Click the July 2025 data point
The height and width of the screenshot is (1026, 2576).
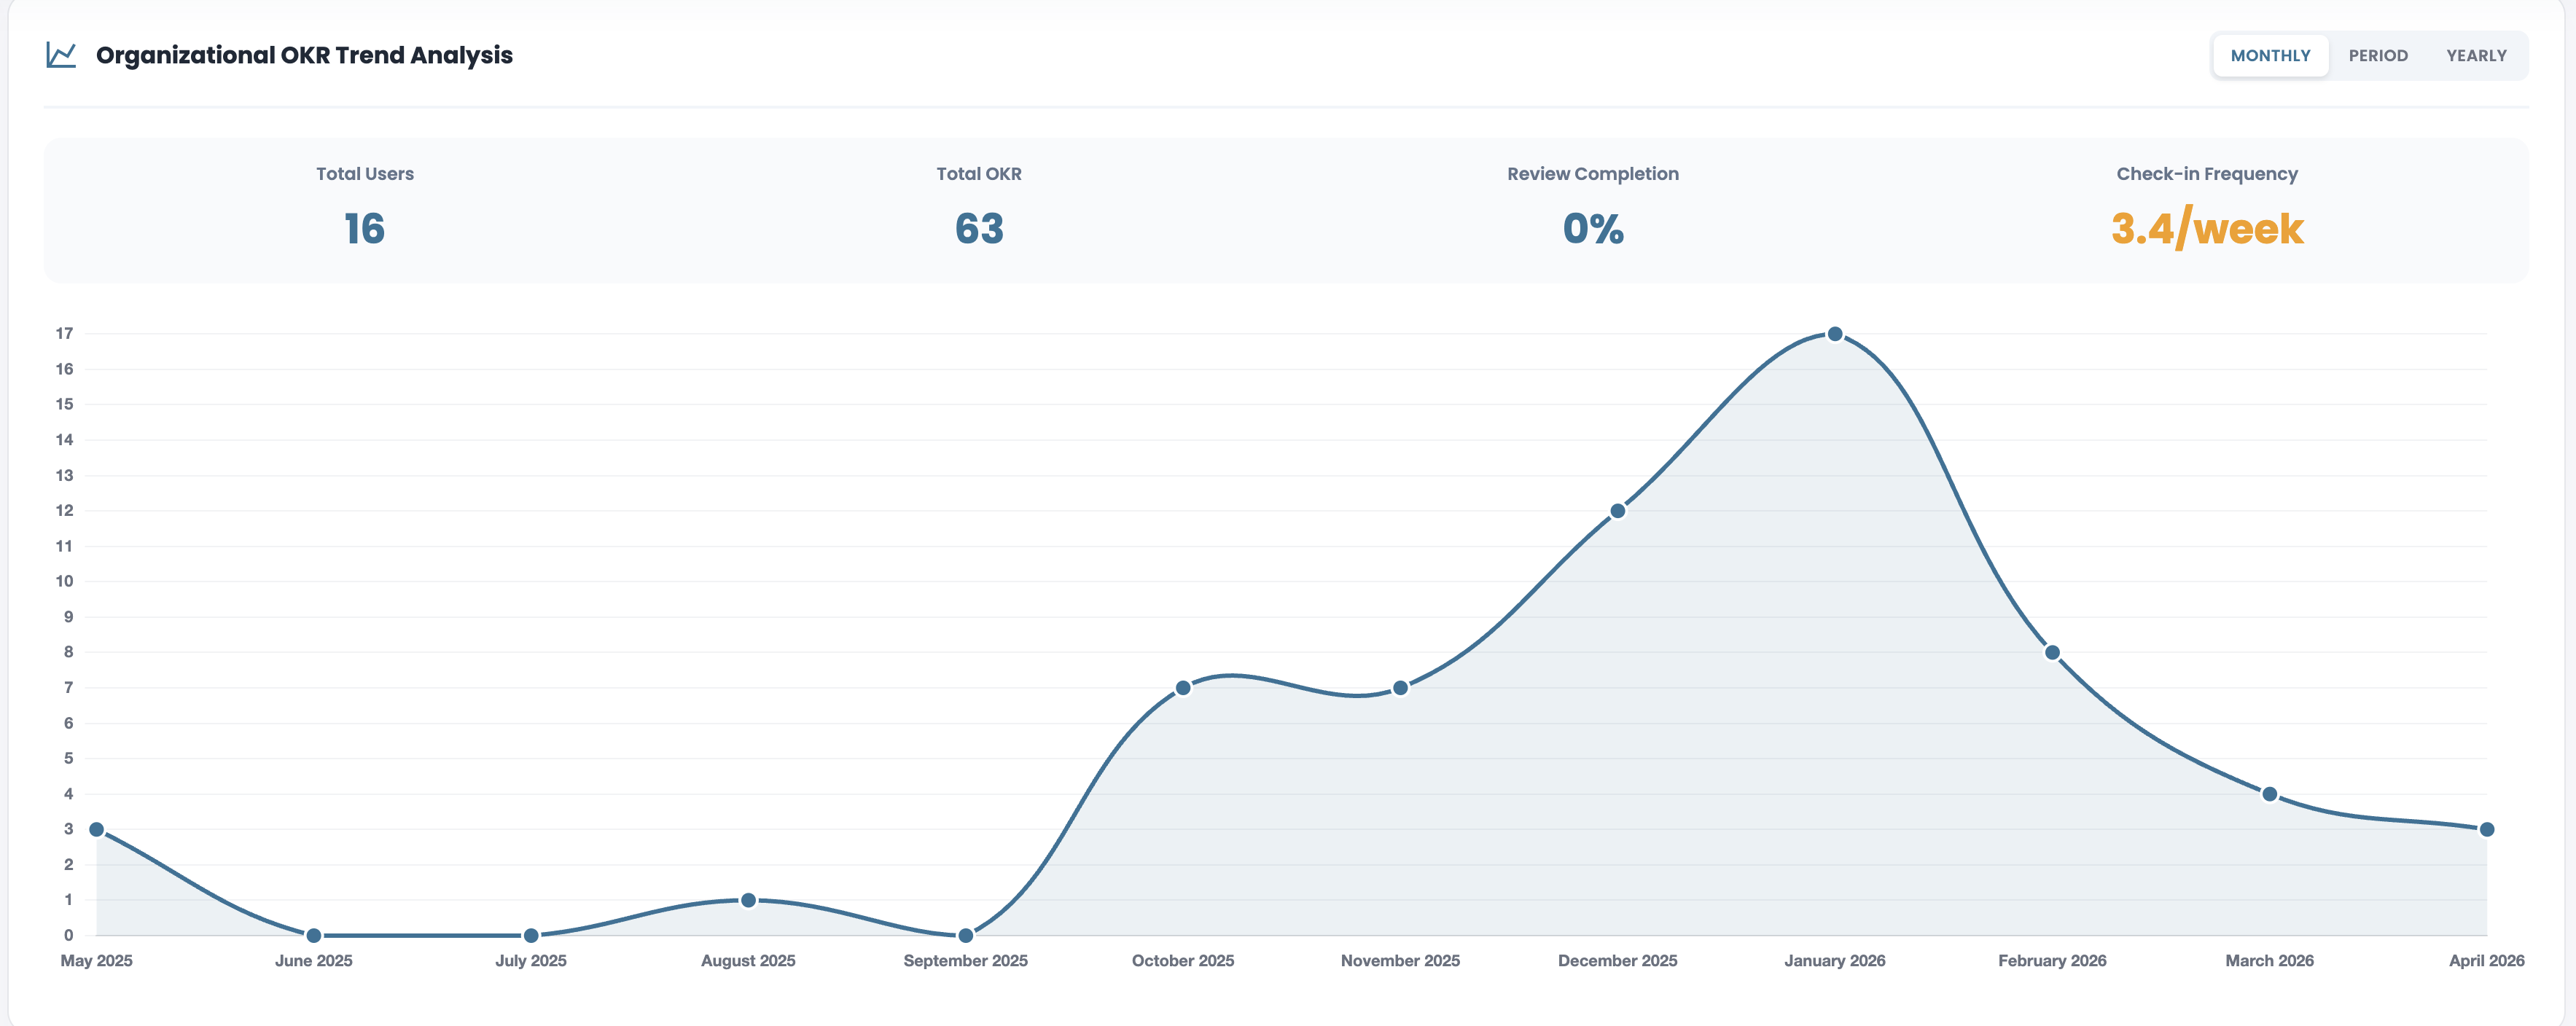click(x=531, y=935)
